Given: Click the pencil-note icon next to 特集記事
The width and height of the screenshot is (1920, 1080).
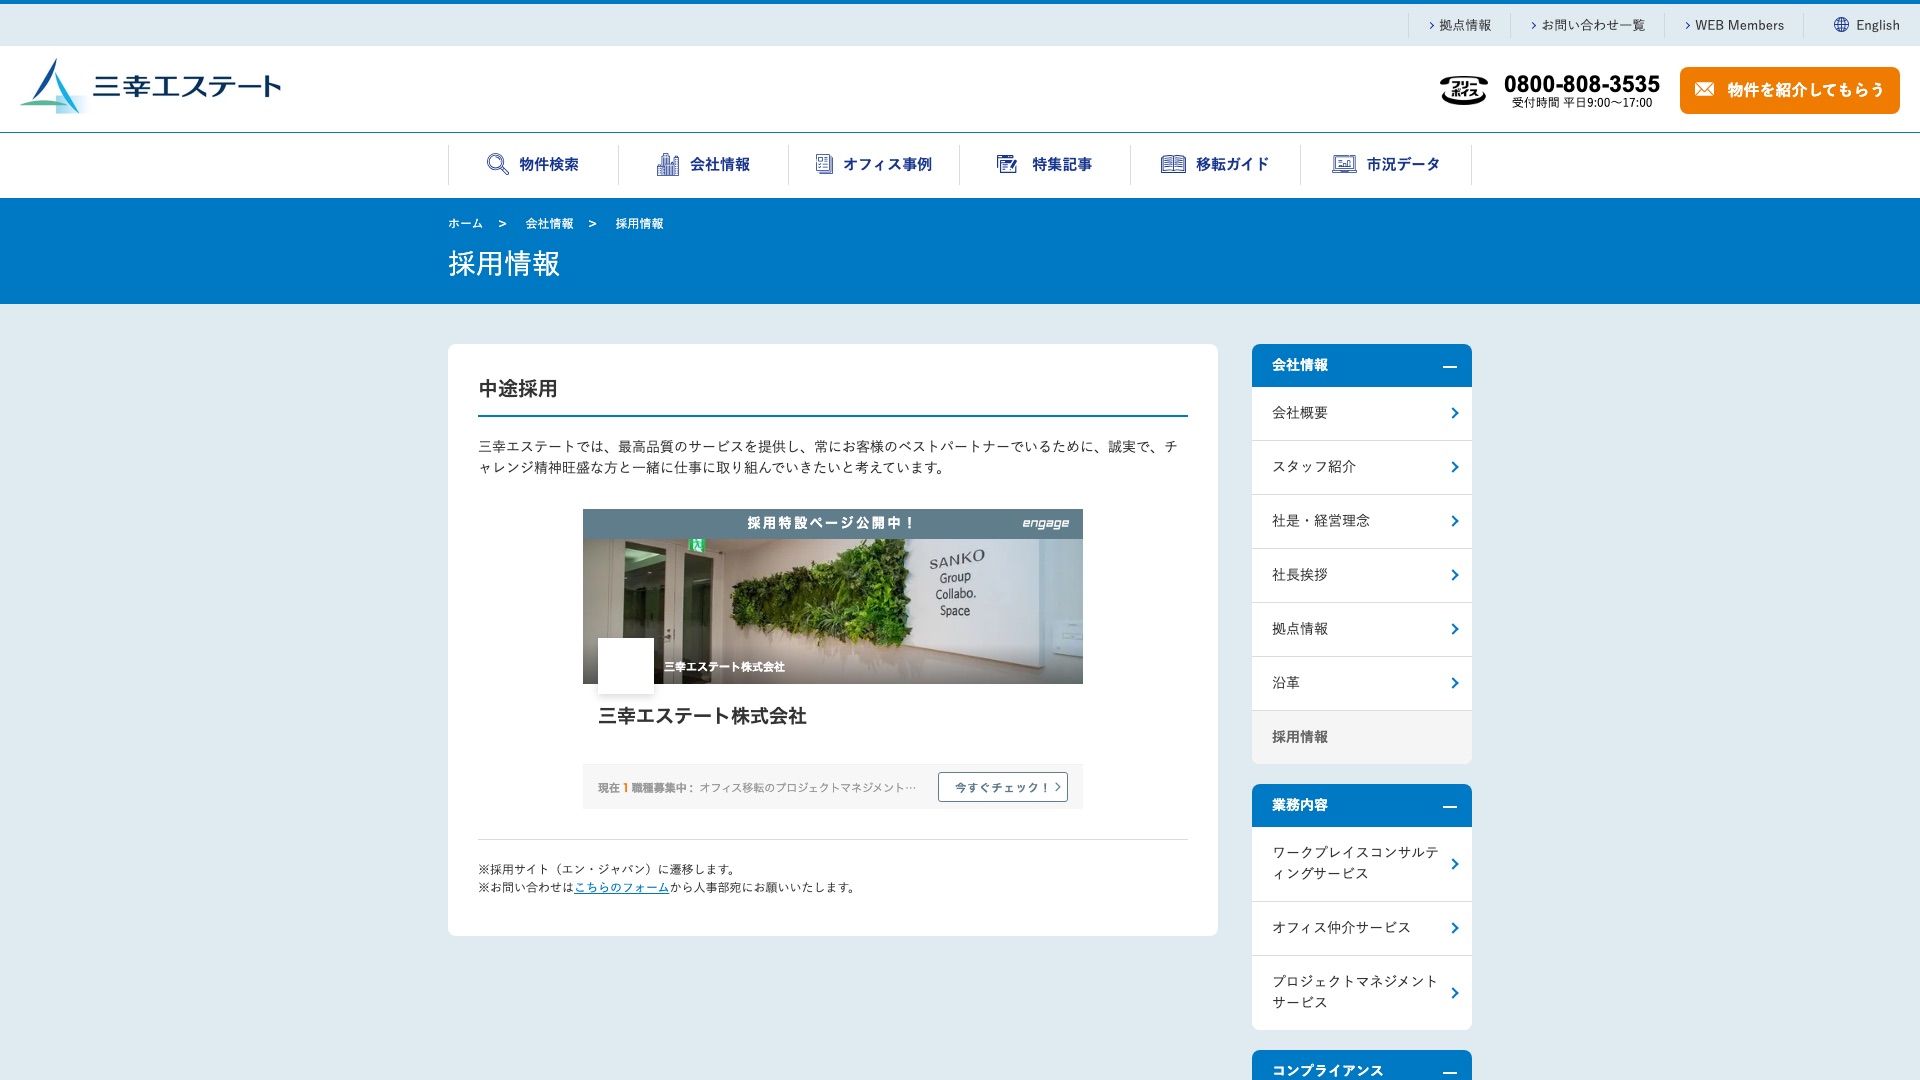Looking at the screenshot, I should tap(1007, 164).
